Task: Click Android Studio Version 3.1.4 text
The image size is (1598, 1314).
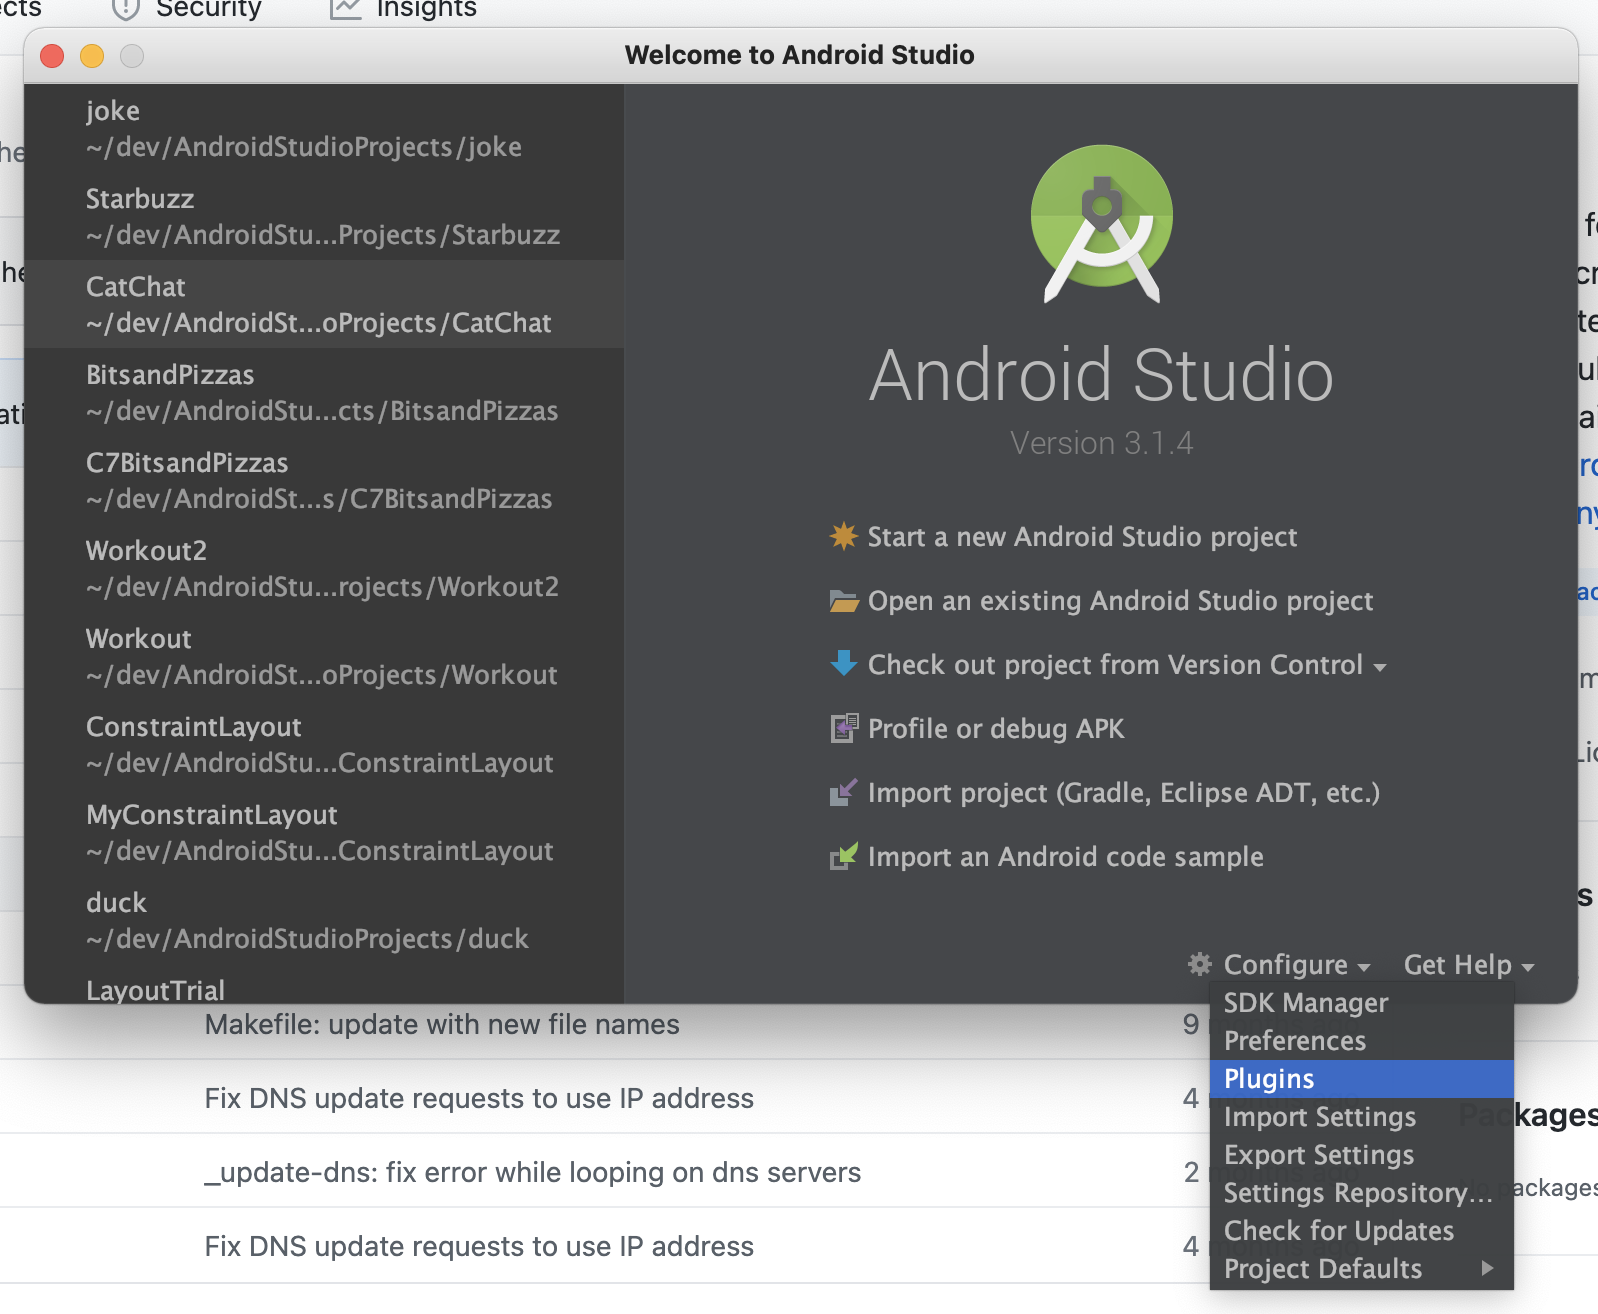Action: tap(1101, 443)
